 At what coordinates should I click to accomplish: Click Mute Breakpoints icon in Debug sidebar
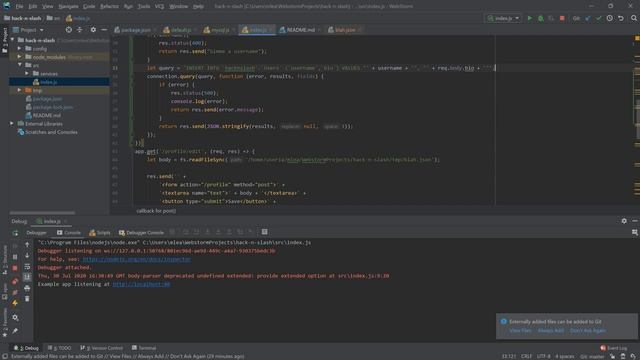pyautogui.click(x=15, y=292)
